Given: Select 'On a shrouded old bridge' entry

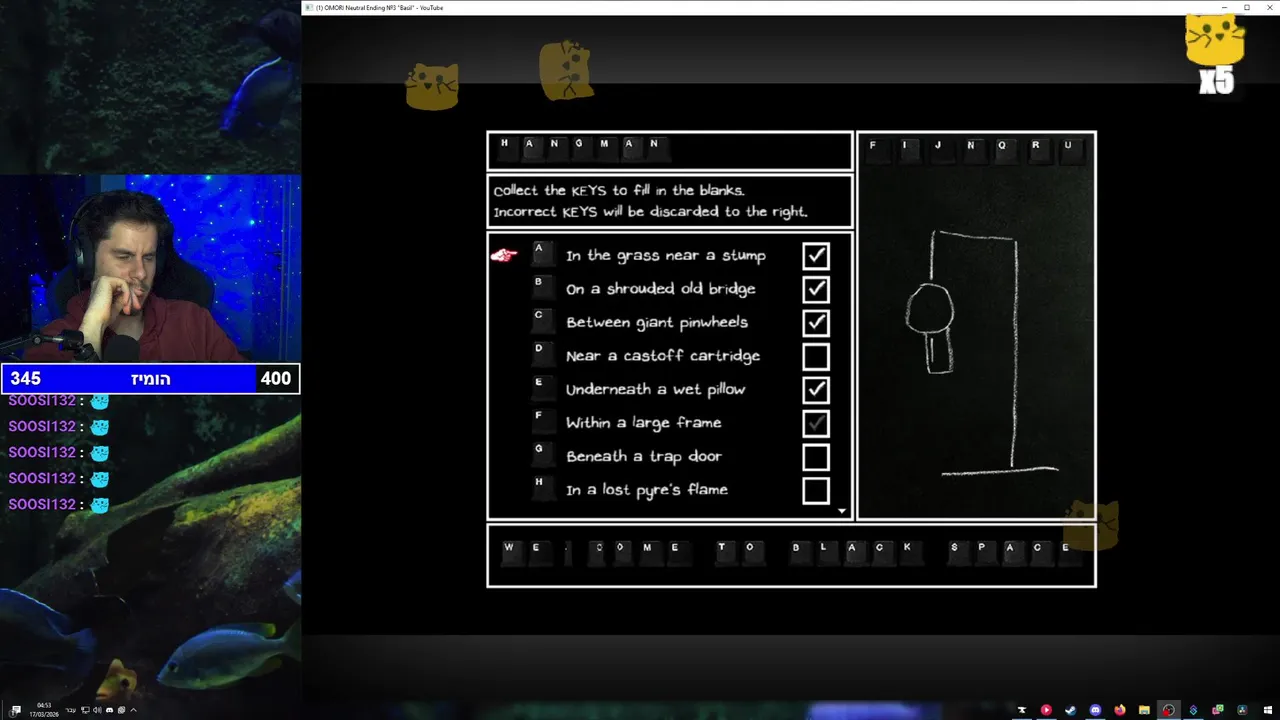Looking at the screenshot, I should pyautogui.click(x=661, y=289).
